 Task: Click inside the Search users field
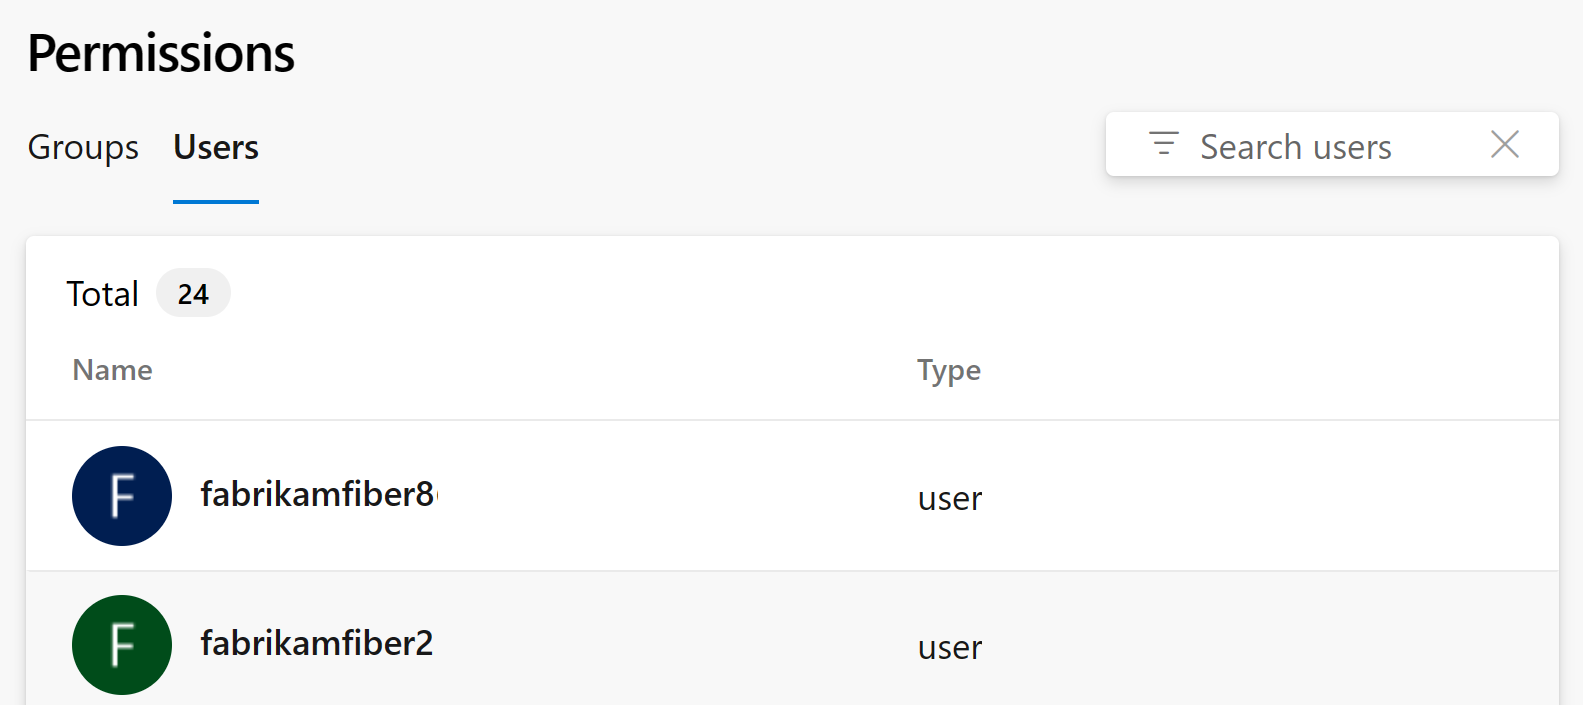click(x=1295, y=145)
